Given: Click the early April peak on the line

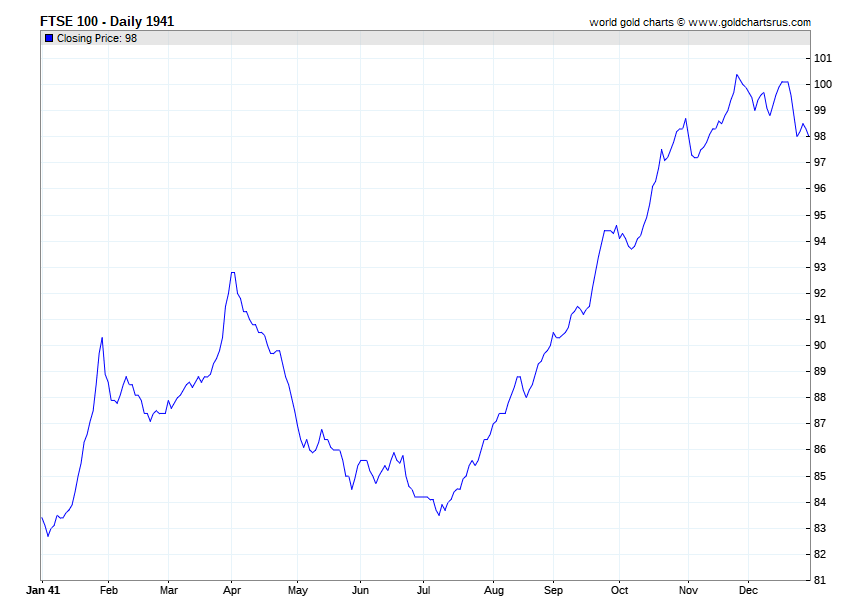Looking at the screenshot, I should pos(232,272).
